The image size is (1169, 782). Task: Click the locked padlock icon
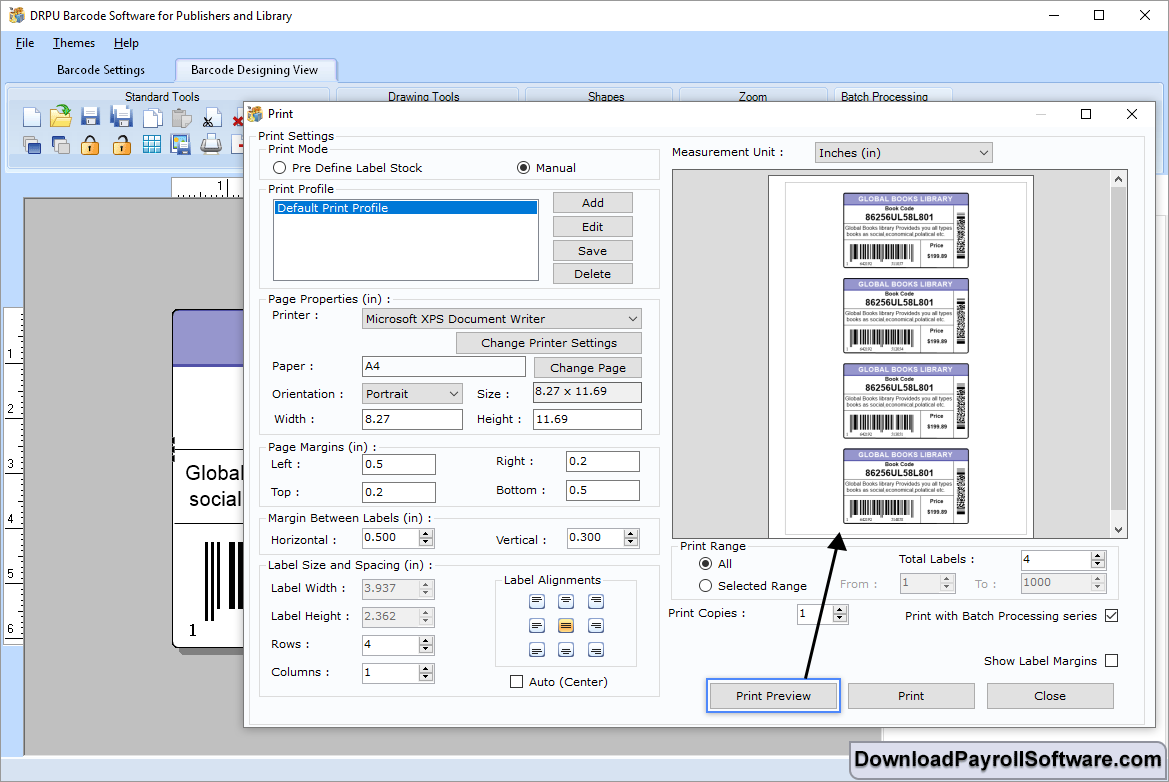(x=90, y=145)
